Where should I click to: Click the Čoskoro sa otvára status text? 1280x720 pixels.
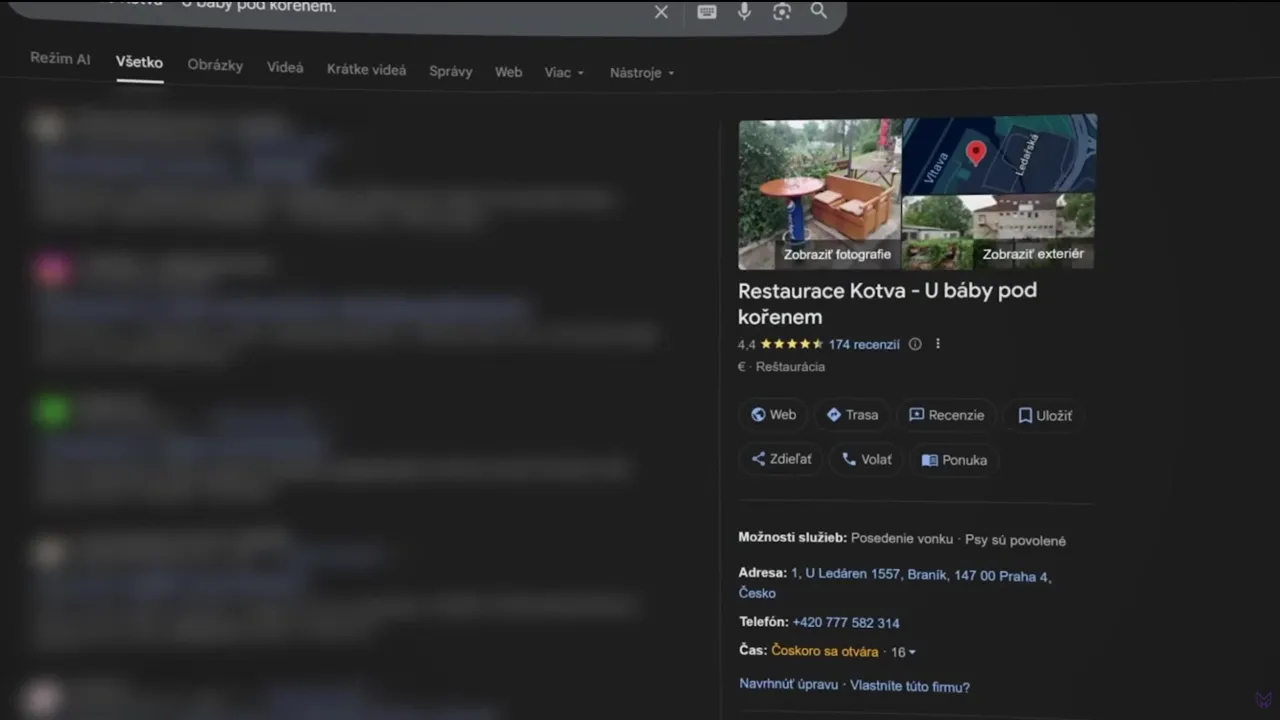point(825,651)
